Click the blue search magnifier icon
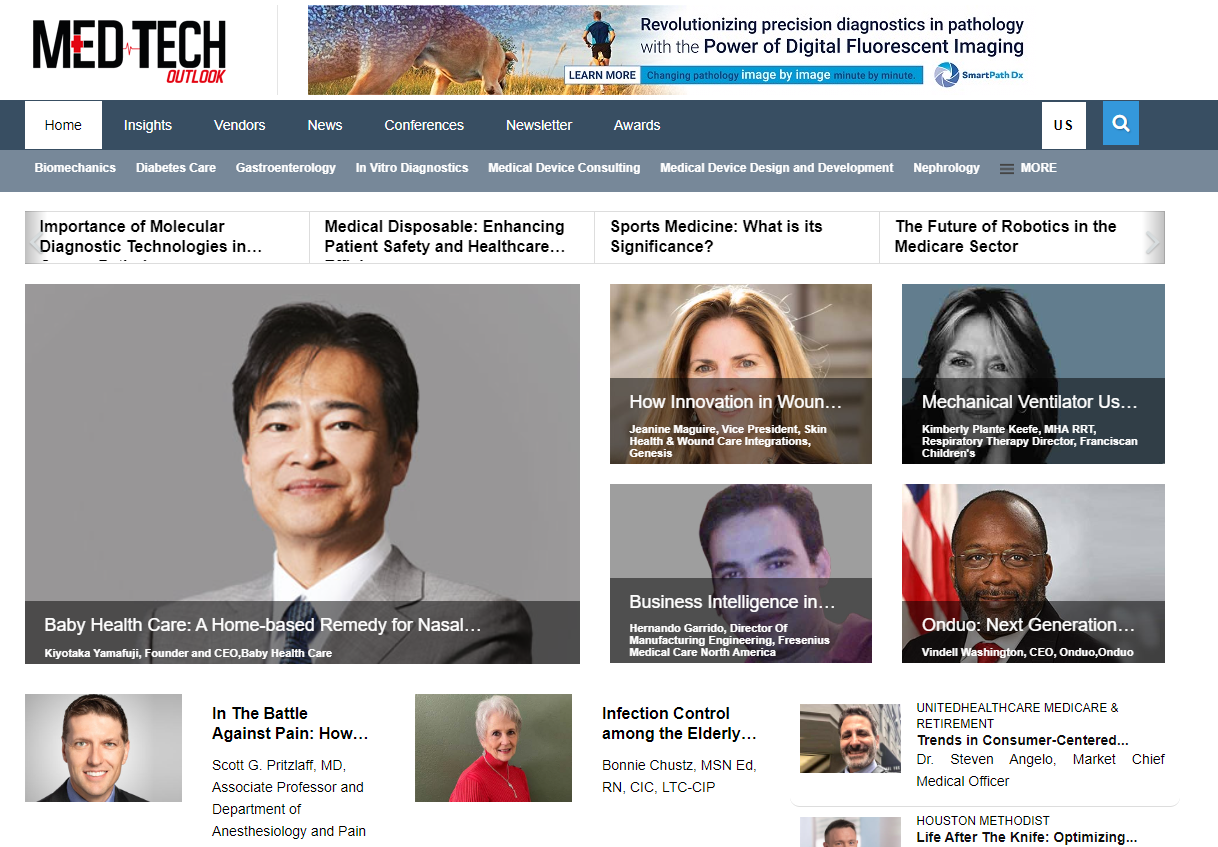1218x847 pixels. 1120,124
